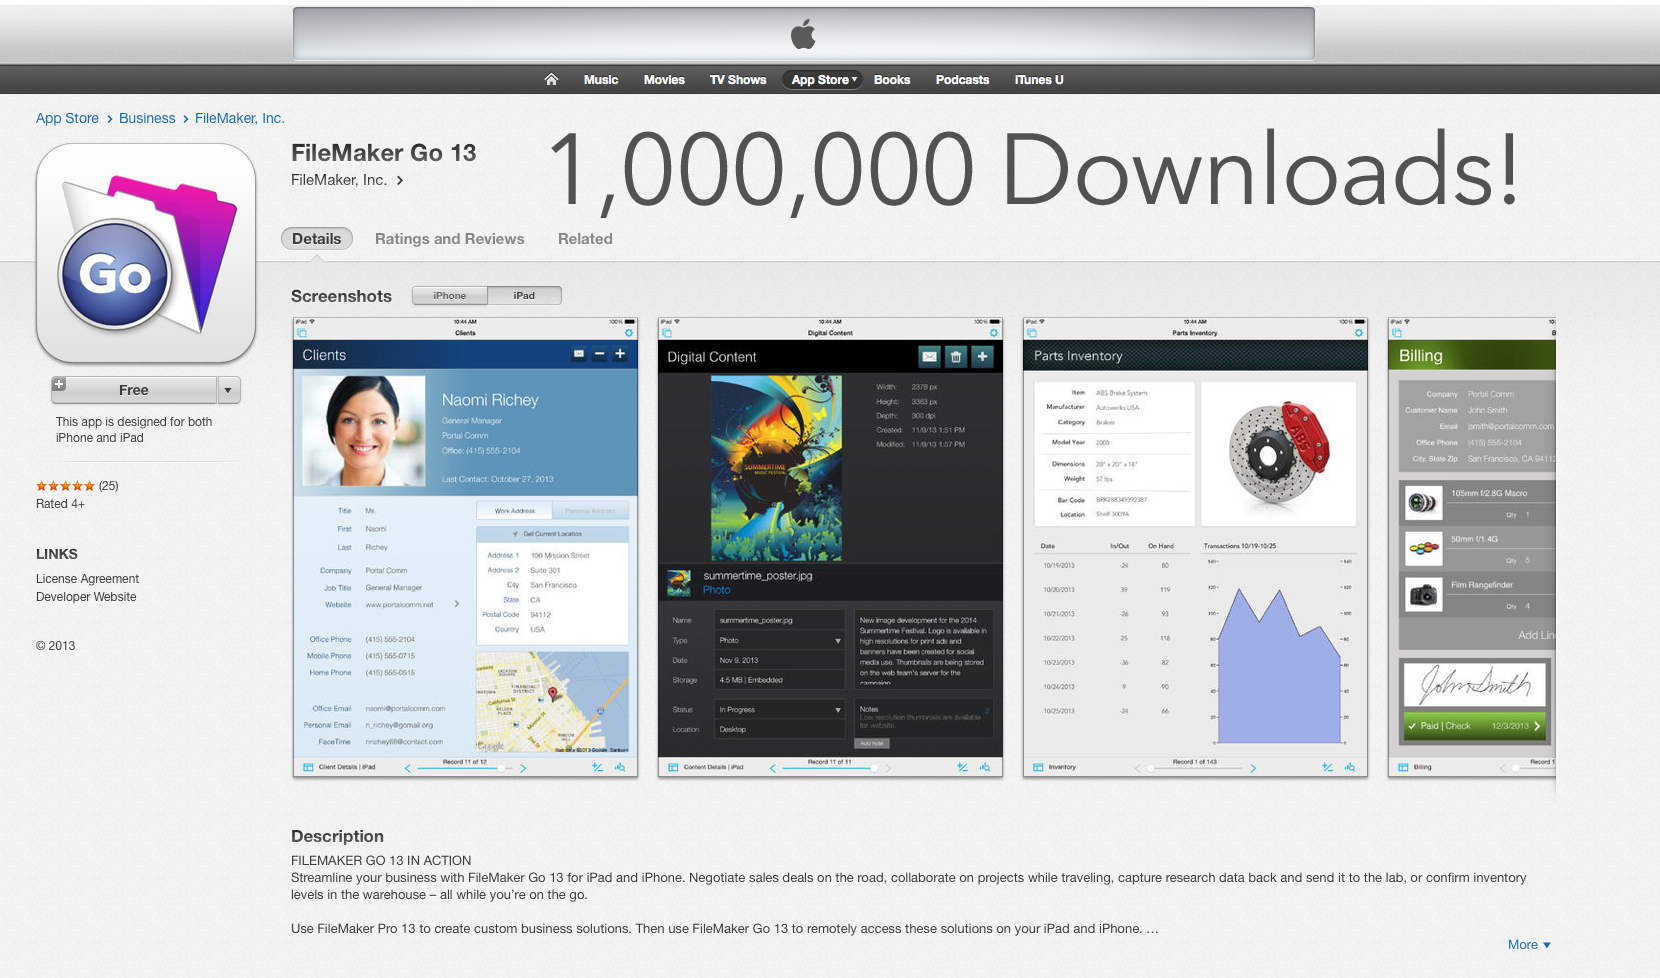Switch screenshots to iPhone view

(449, 295)
